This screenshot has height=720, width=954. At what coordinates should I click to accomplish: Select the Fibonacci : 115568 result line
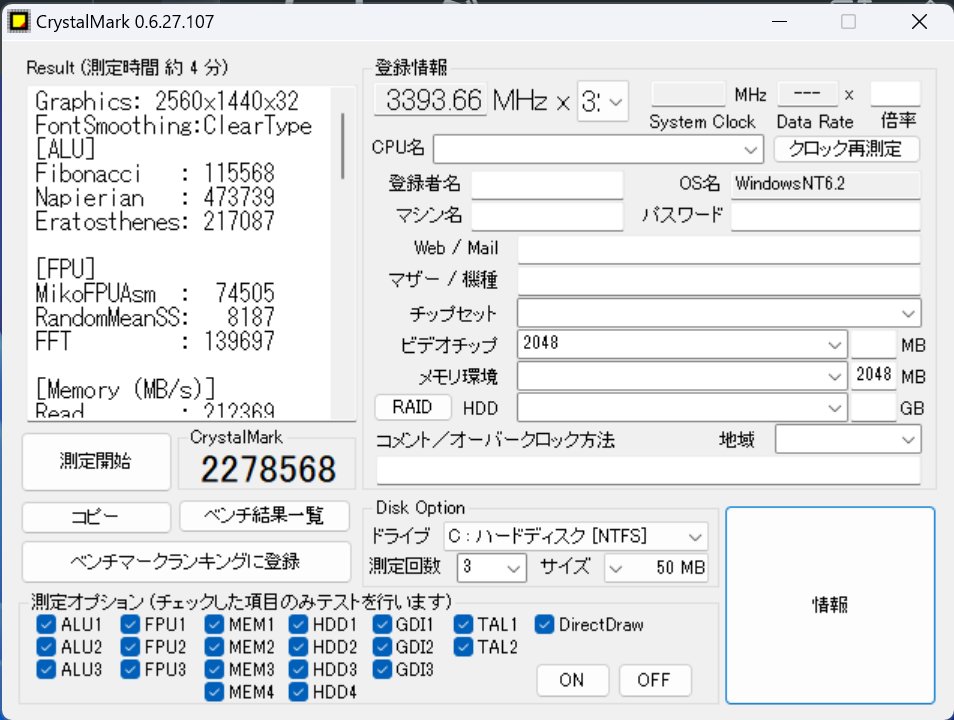click(155, 174)
